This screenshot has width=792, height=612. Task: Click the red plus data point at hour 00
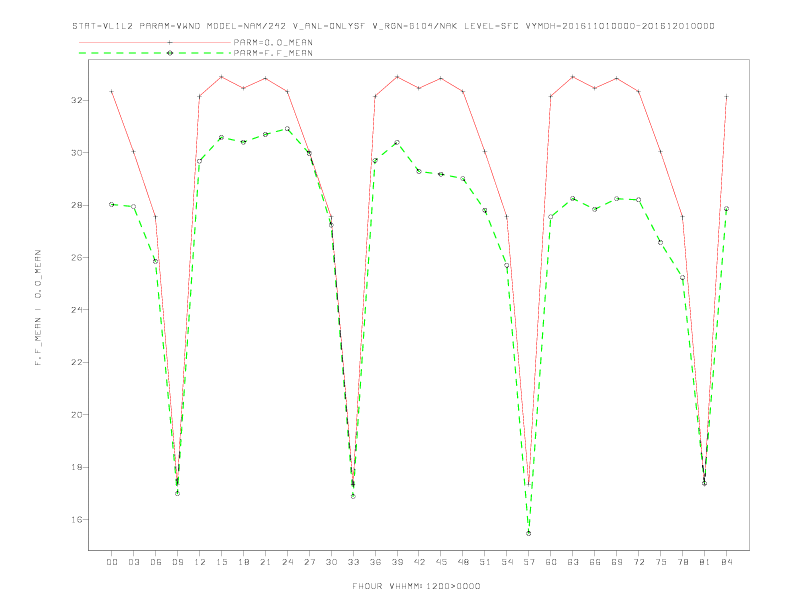[x=112, y=92]
